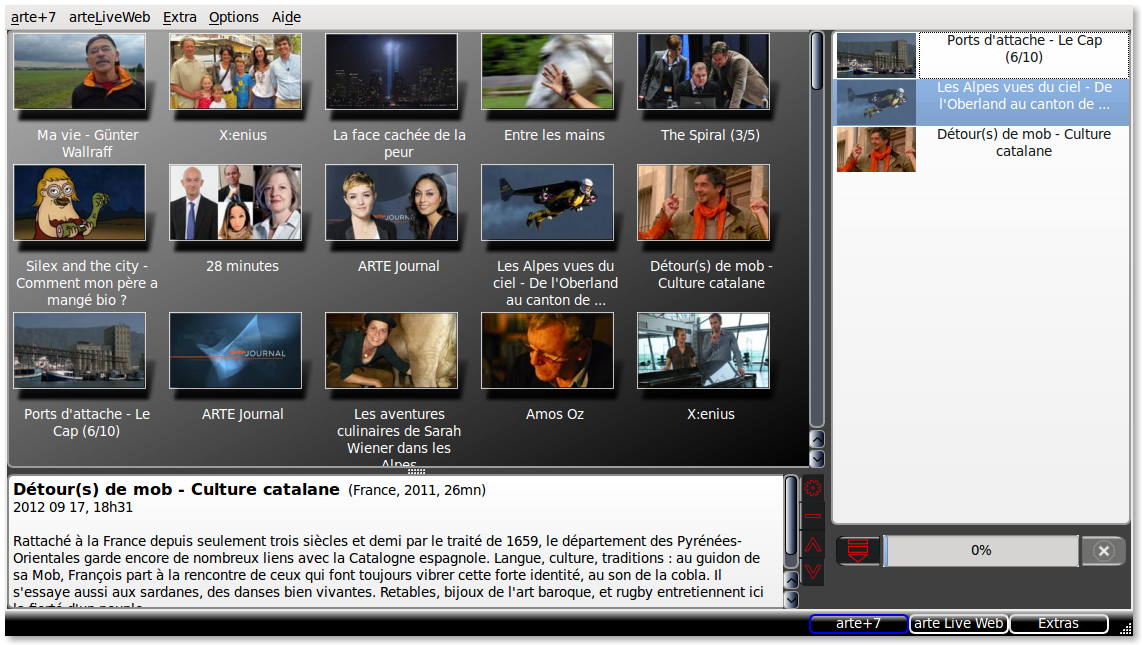Viewport: 1142px width, 645px height.
Task: Click the red down arrow icon
Action: click(813, 571)
